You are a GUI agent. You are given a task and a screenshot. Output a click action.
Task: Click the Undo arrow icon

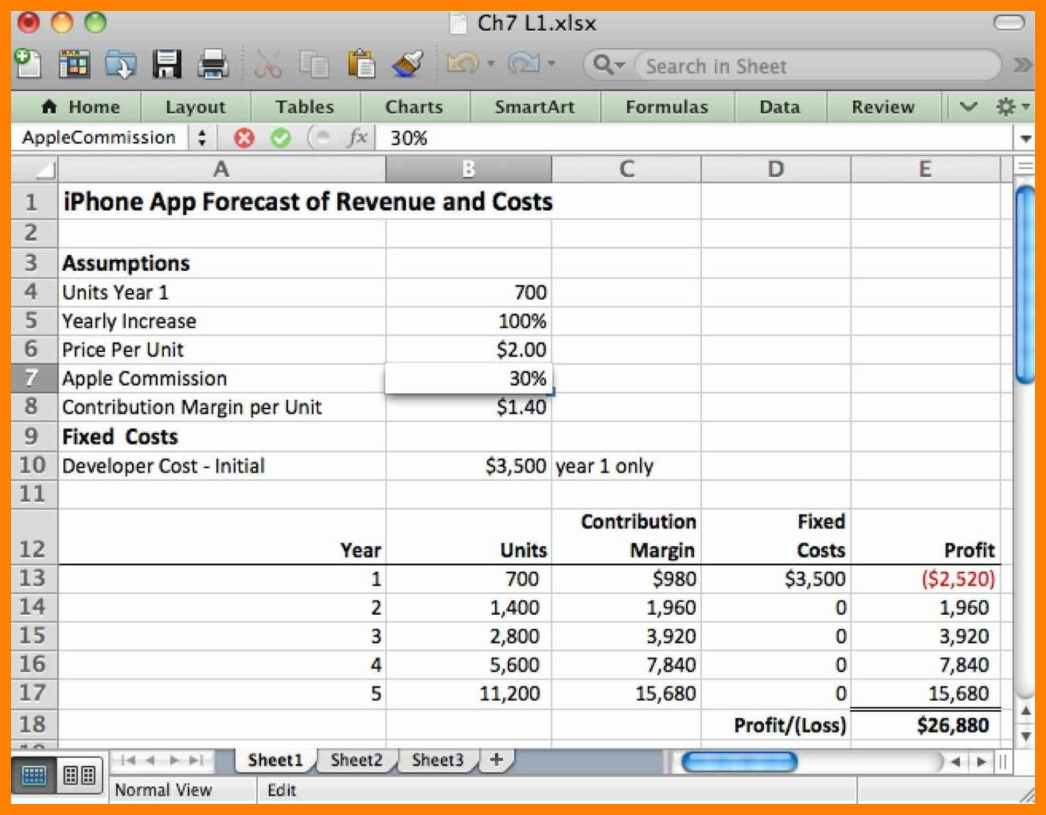(462, 64)
